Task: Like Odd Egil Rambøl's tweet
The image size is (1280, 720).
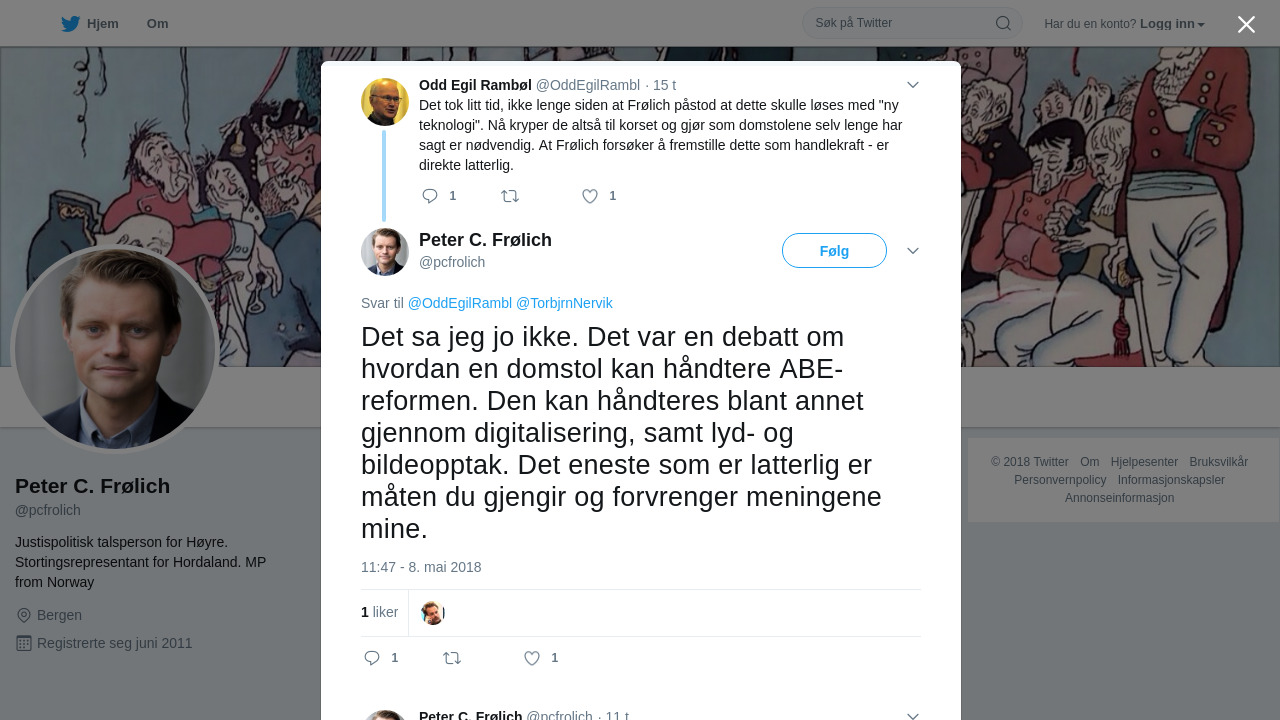Action: pyautogui.click(x=590, y=196)
